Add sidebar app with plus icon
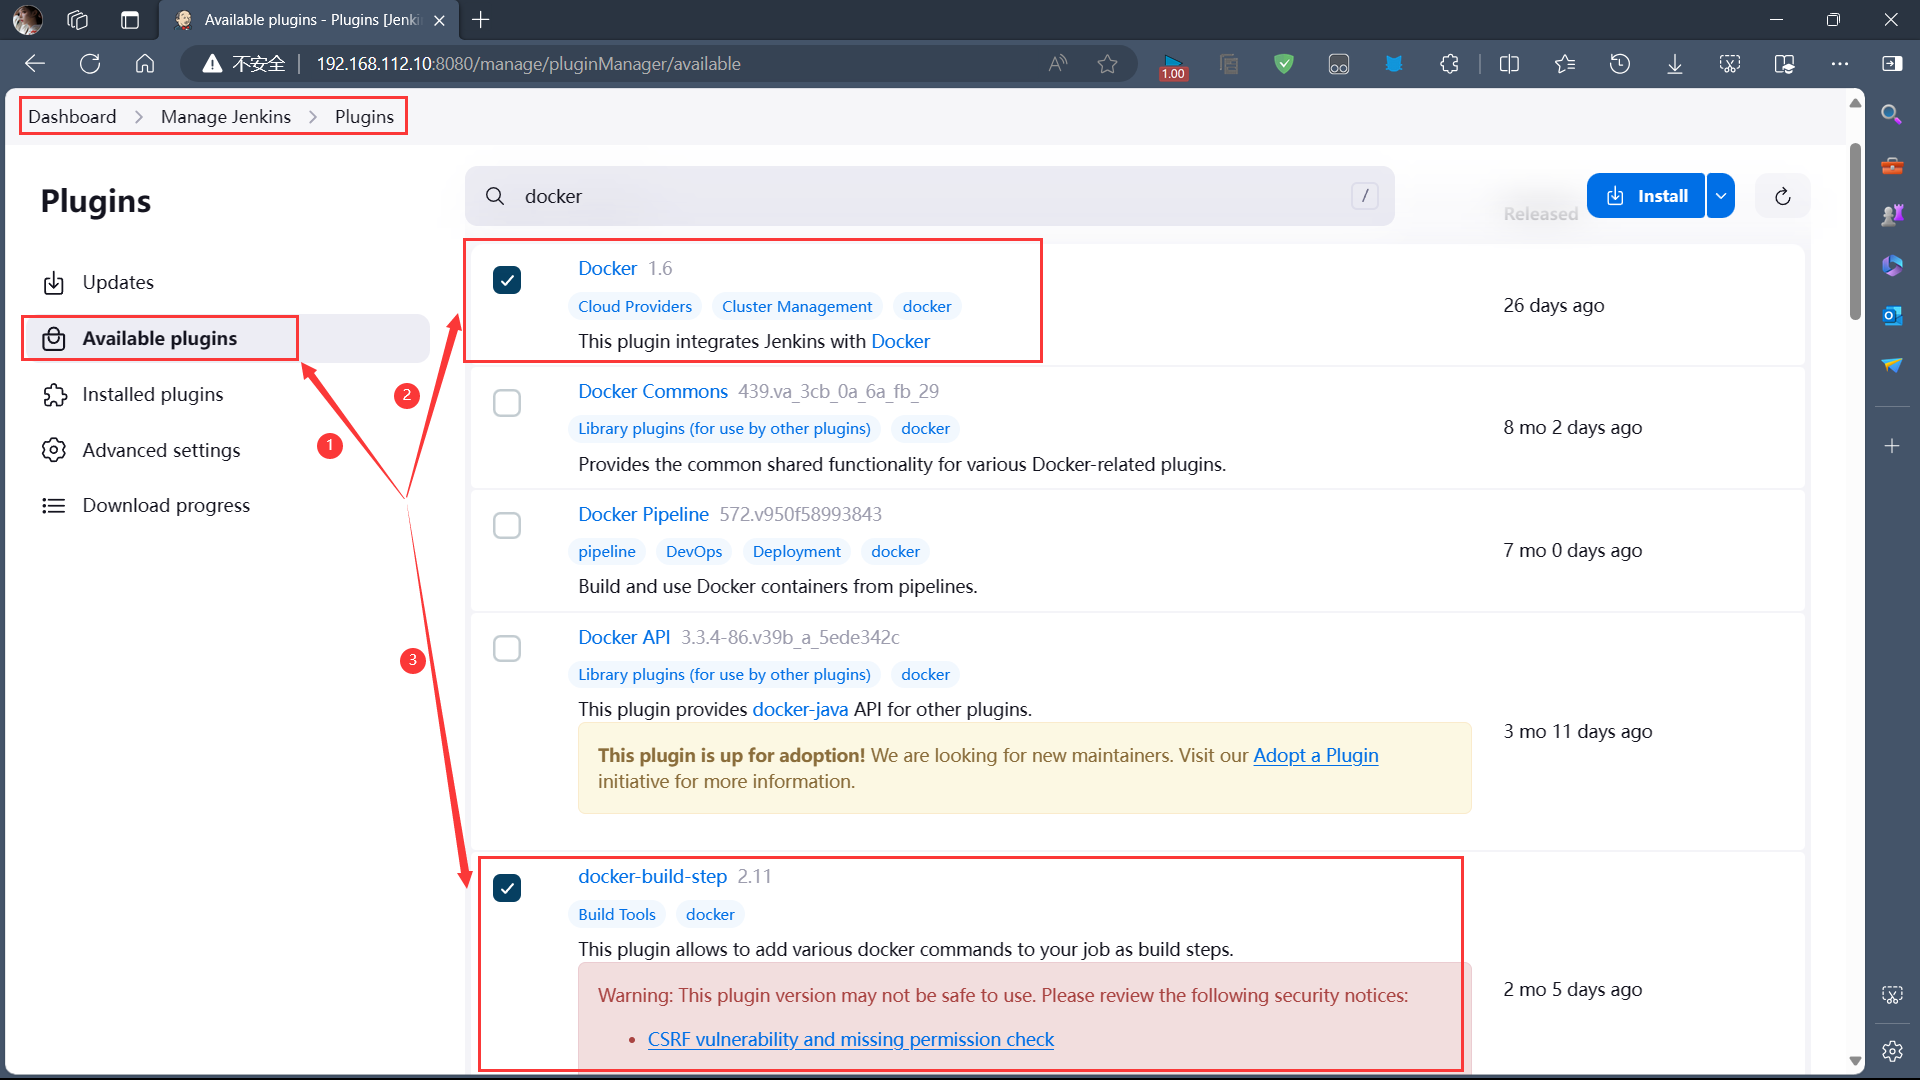Image resolution: width=1920 pixels, height=1080 pixels. [x=1891, y=446]
